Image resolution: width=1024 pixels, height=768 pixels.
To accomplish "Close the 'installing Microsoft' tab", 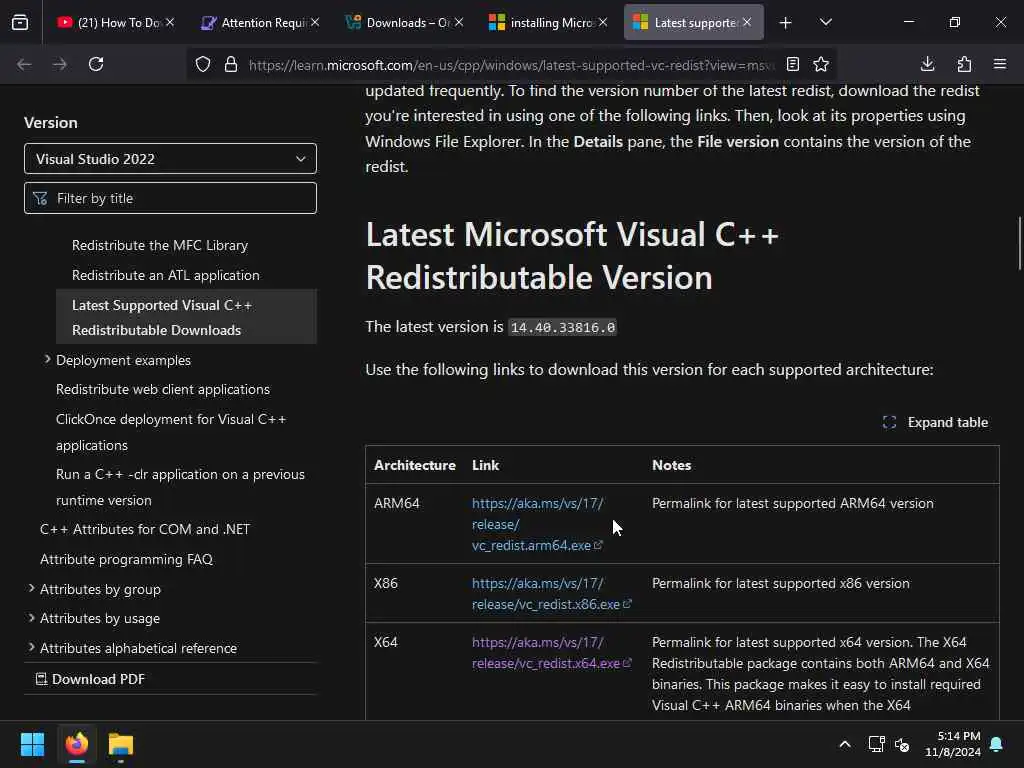I will point(603,22).
